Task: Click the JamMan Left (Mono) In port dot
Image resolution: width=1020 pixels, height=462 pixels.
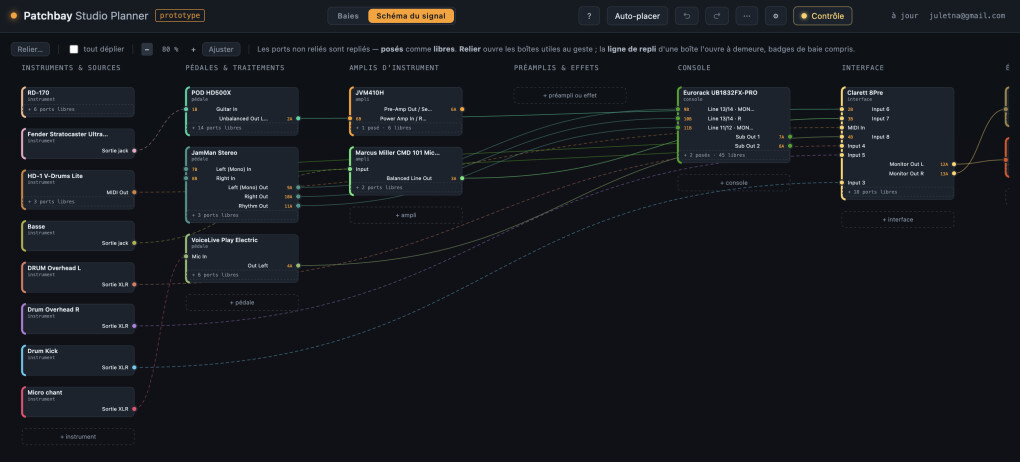Action: click(x=186, y=169)
